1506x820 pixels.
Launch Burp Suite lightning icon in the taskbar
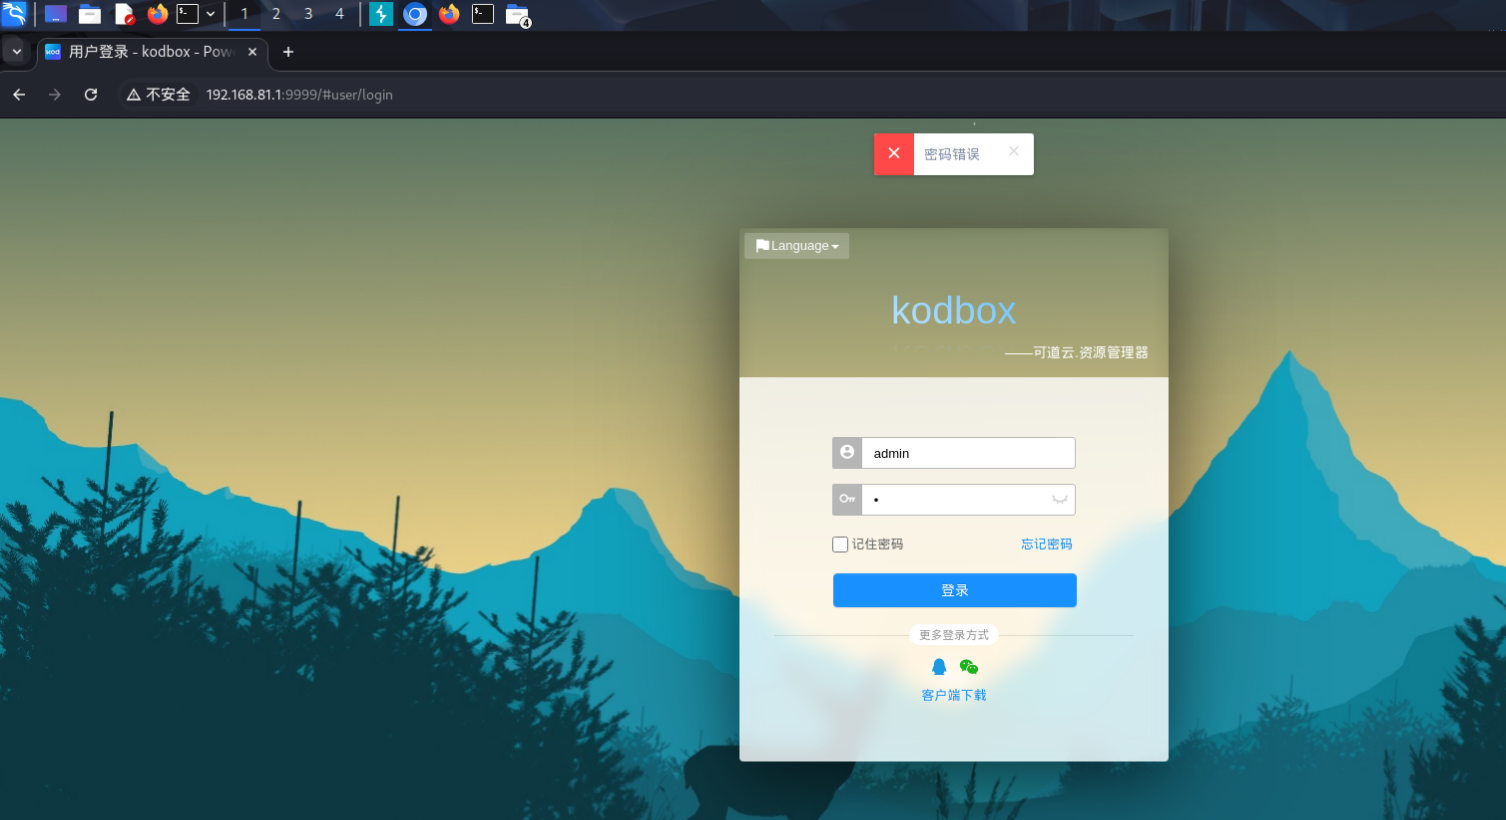tap(381, 14)
